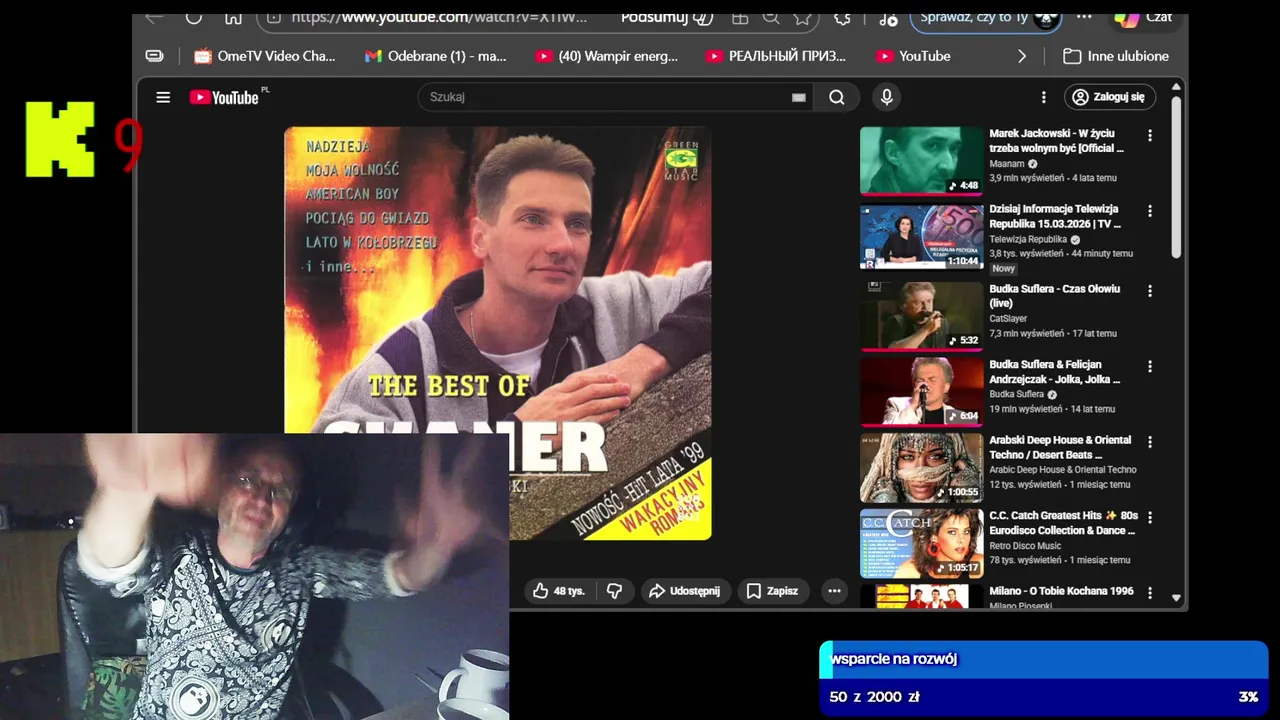The width and height of the screenshot is (1280, 720).
Task: Reload the page with the refresh icon
Action: pyautogui.click(x=194, y=17)
